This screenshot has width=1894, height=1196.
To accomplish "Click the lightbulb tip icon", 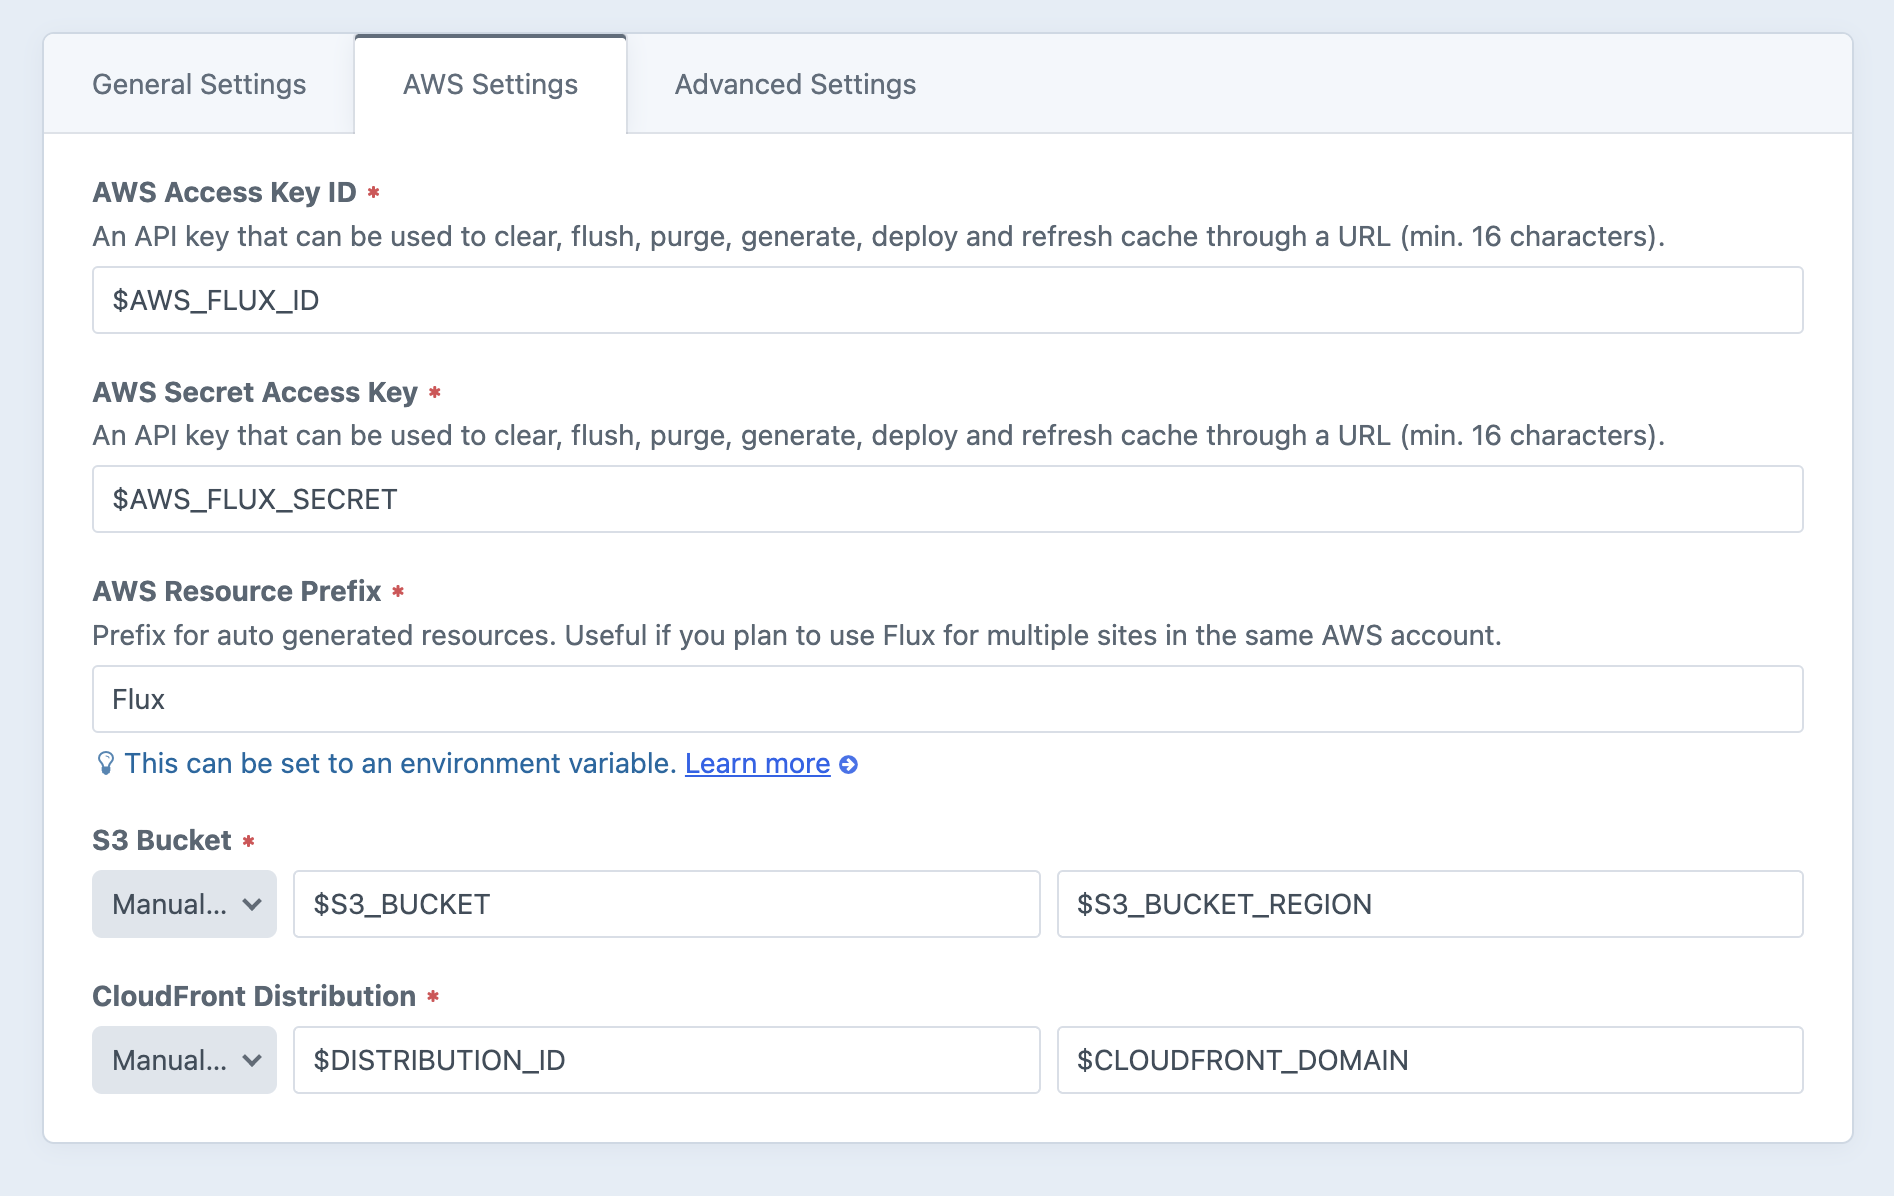I will (x=106, y=763).
